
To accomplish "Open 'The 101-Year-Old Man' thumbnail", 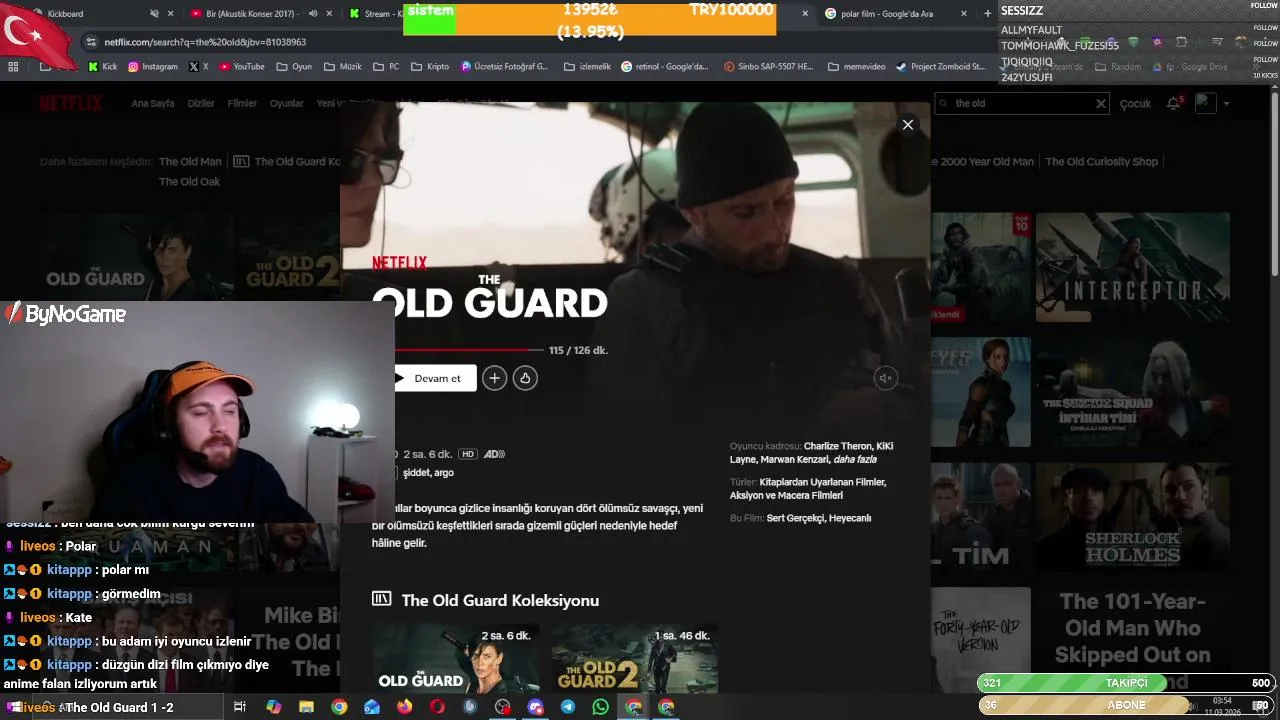I will pyautogui.click(x=1132, y=640).
